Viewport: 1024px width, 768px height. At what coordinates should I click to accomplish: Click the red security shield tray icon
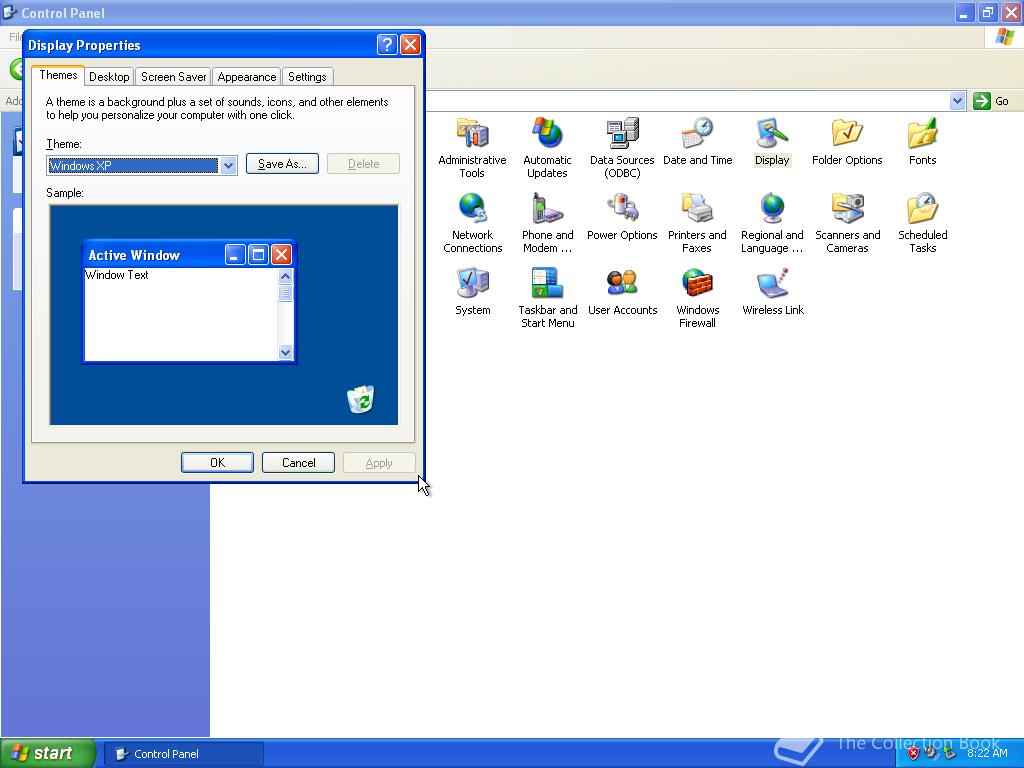pyautogui.click(x=914, y=753)
